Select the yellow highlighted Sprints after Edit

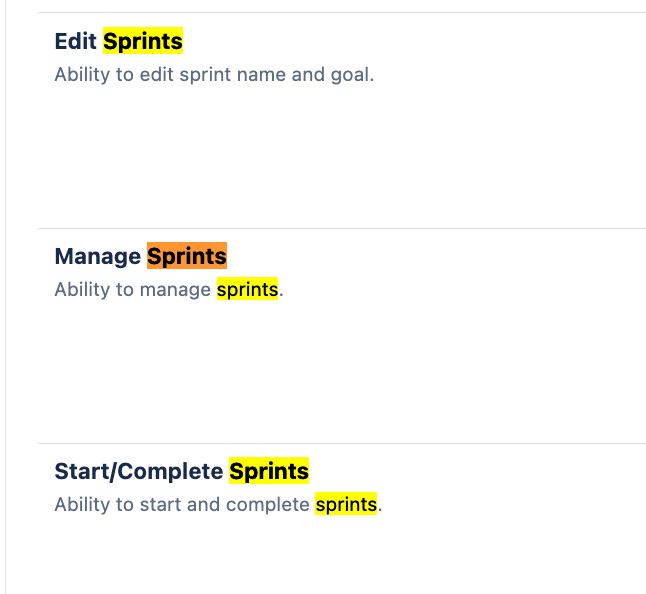coord(143,41)
